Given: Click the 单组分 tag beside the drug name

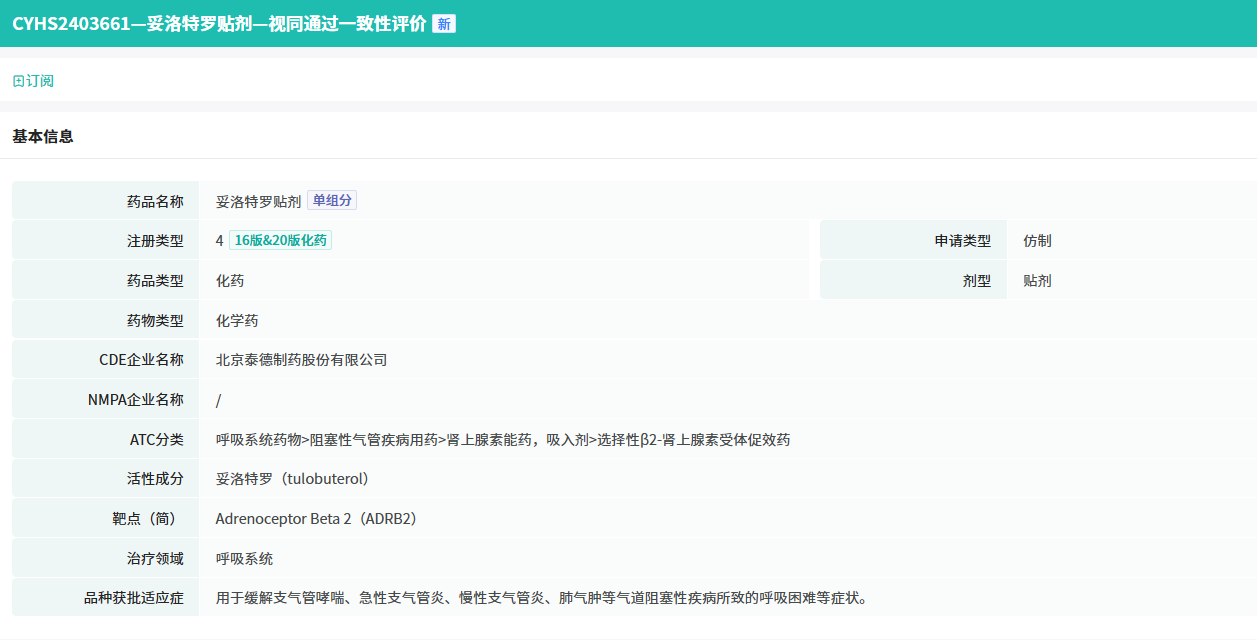Looking at the screenshot, I should [332, 200].
